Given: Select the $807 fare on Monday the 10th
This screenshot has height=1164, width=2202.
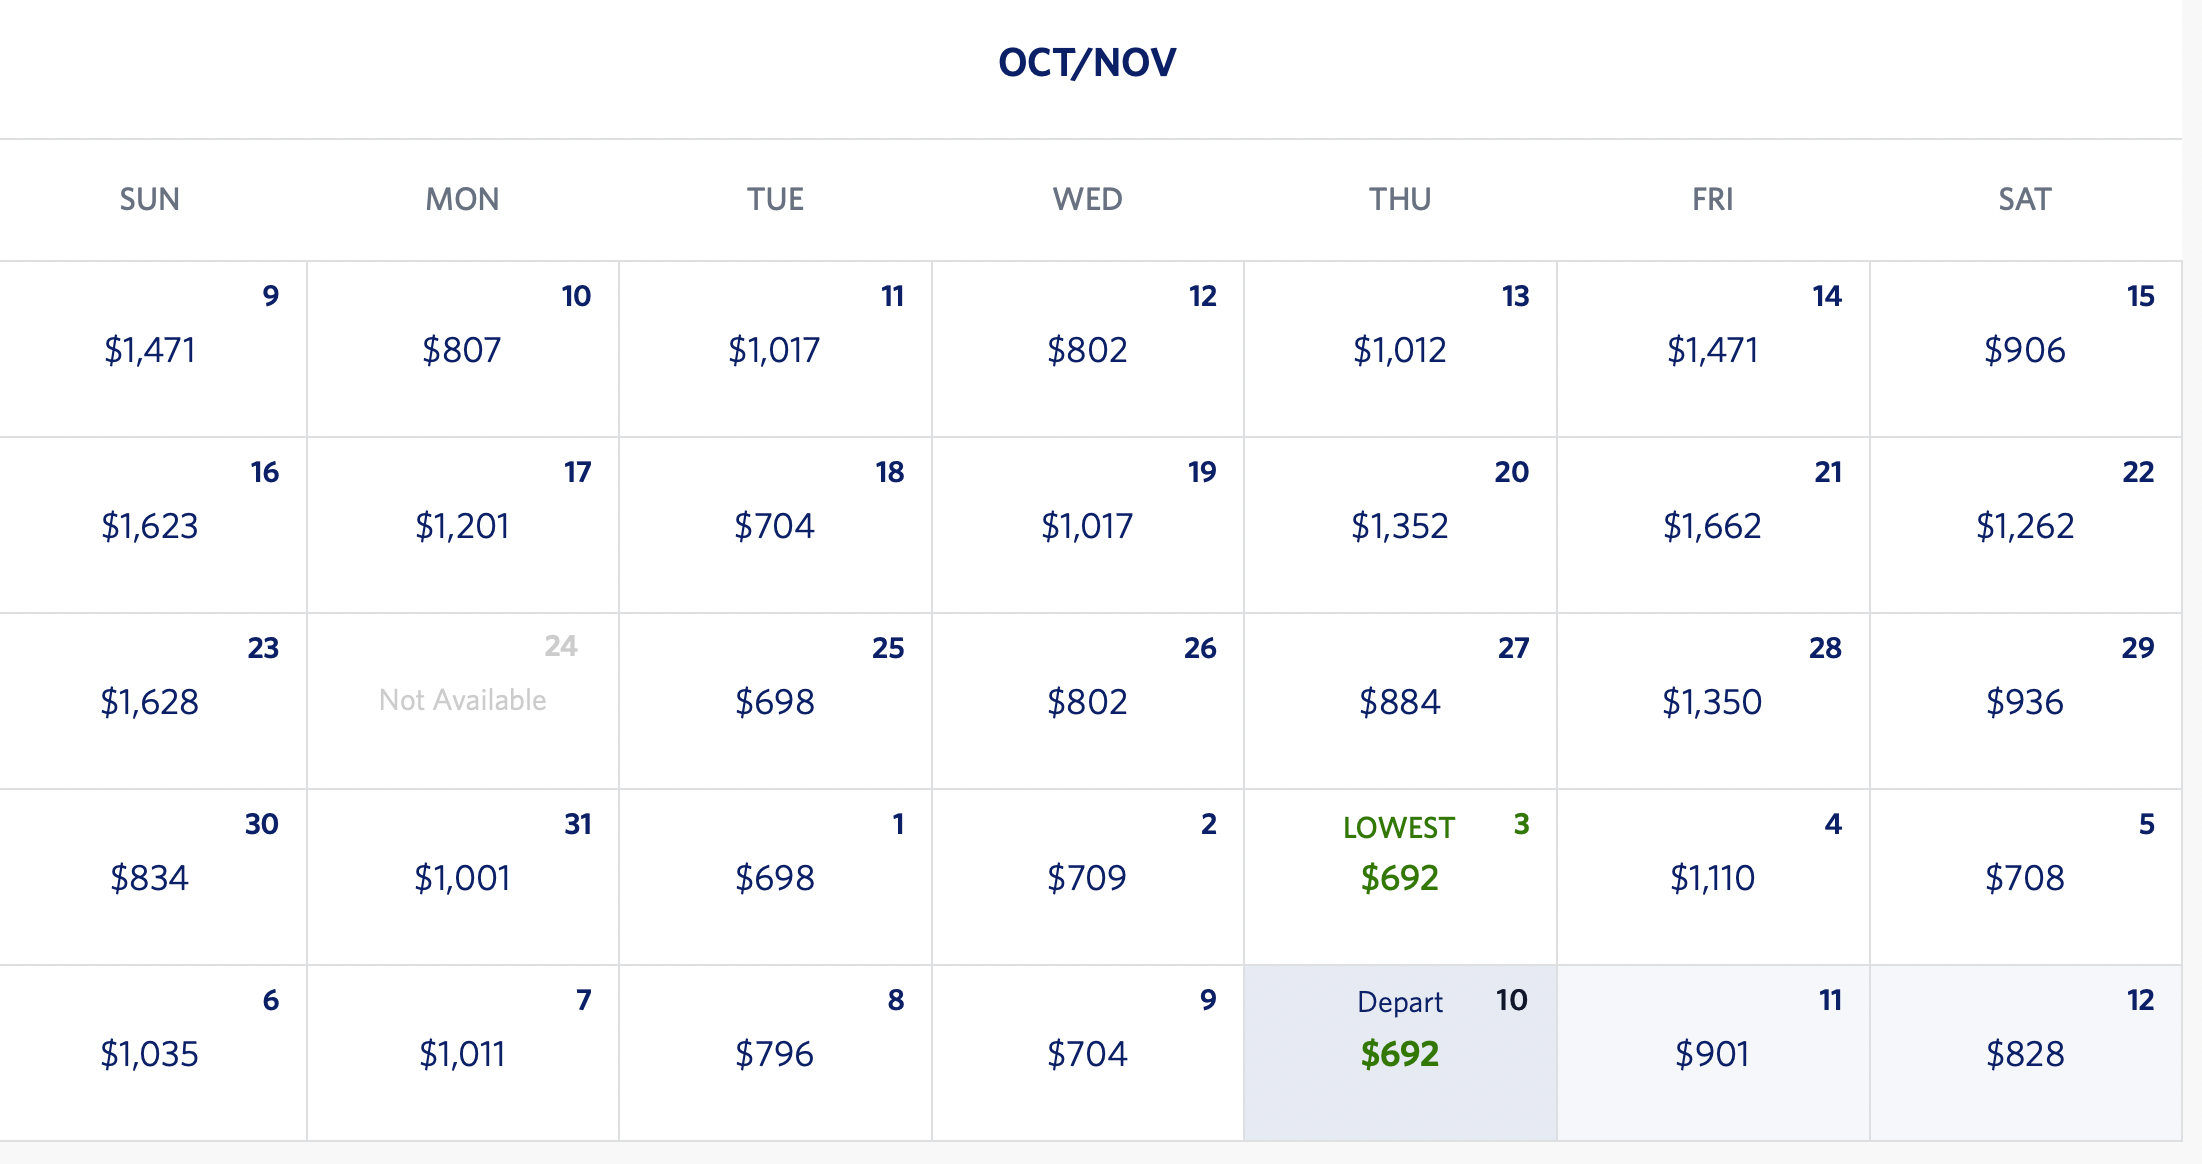Looking at the screenshot, I should point(462,350).
